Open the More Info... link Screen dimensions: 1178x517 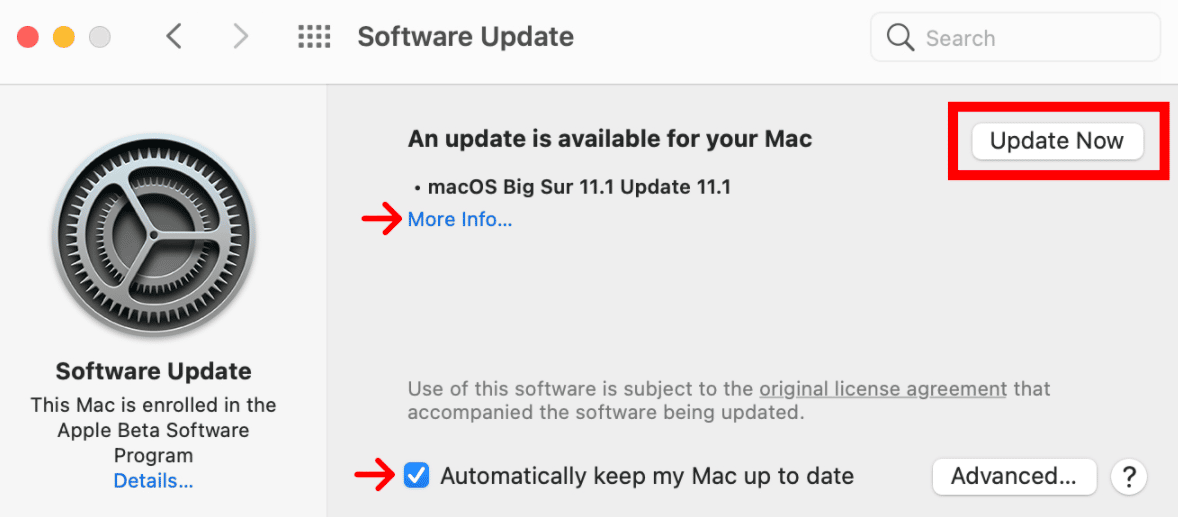[x=460, y=219]
